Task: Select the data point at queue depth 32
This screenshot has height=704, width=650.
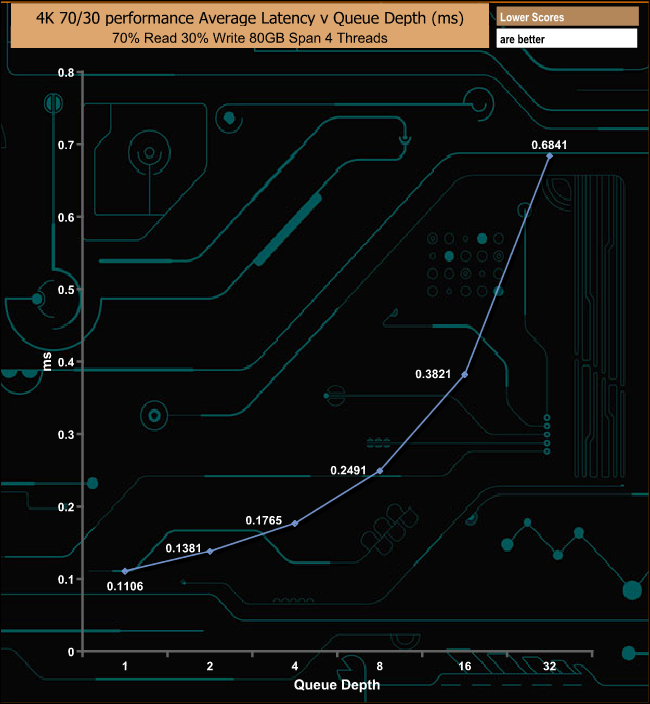Action: point(549,156)
